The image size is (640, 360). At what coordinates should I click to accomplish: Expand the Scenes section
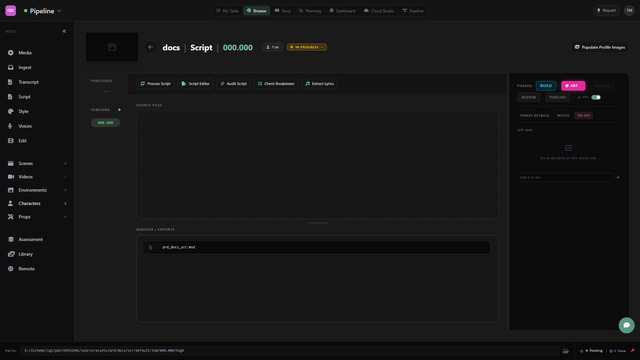(37, 163)
